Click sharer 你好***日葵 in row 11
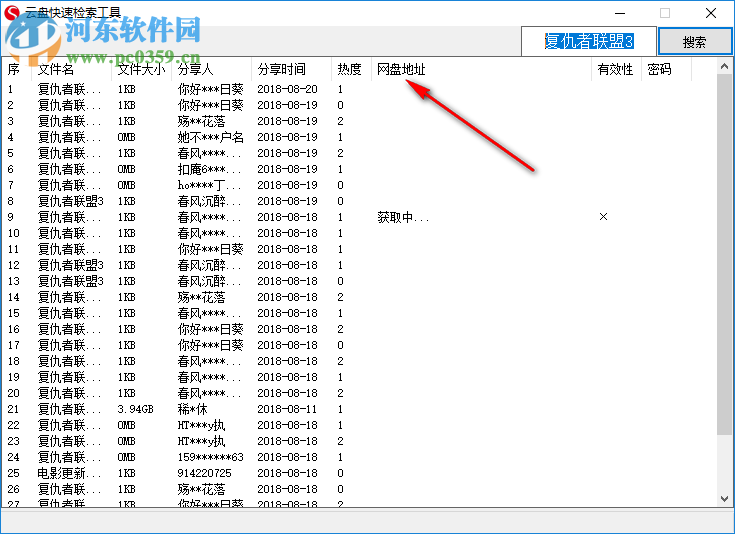The image size is (735, 534). point(210,249)
